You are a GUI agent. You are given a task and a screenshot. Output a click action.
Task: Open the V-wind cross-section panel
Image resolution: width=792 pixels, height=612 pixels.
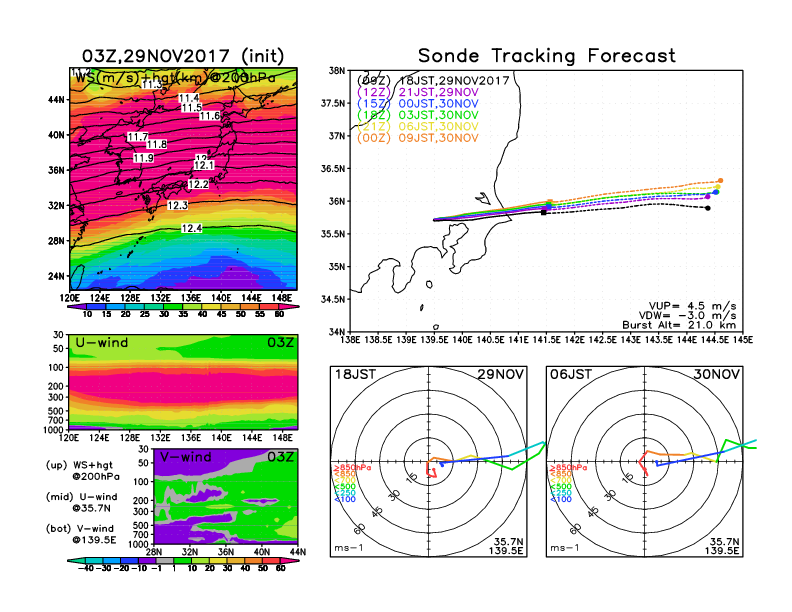[225, 496]
